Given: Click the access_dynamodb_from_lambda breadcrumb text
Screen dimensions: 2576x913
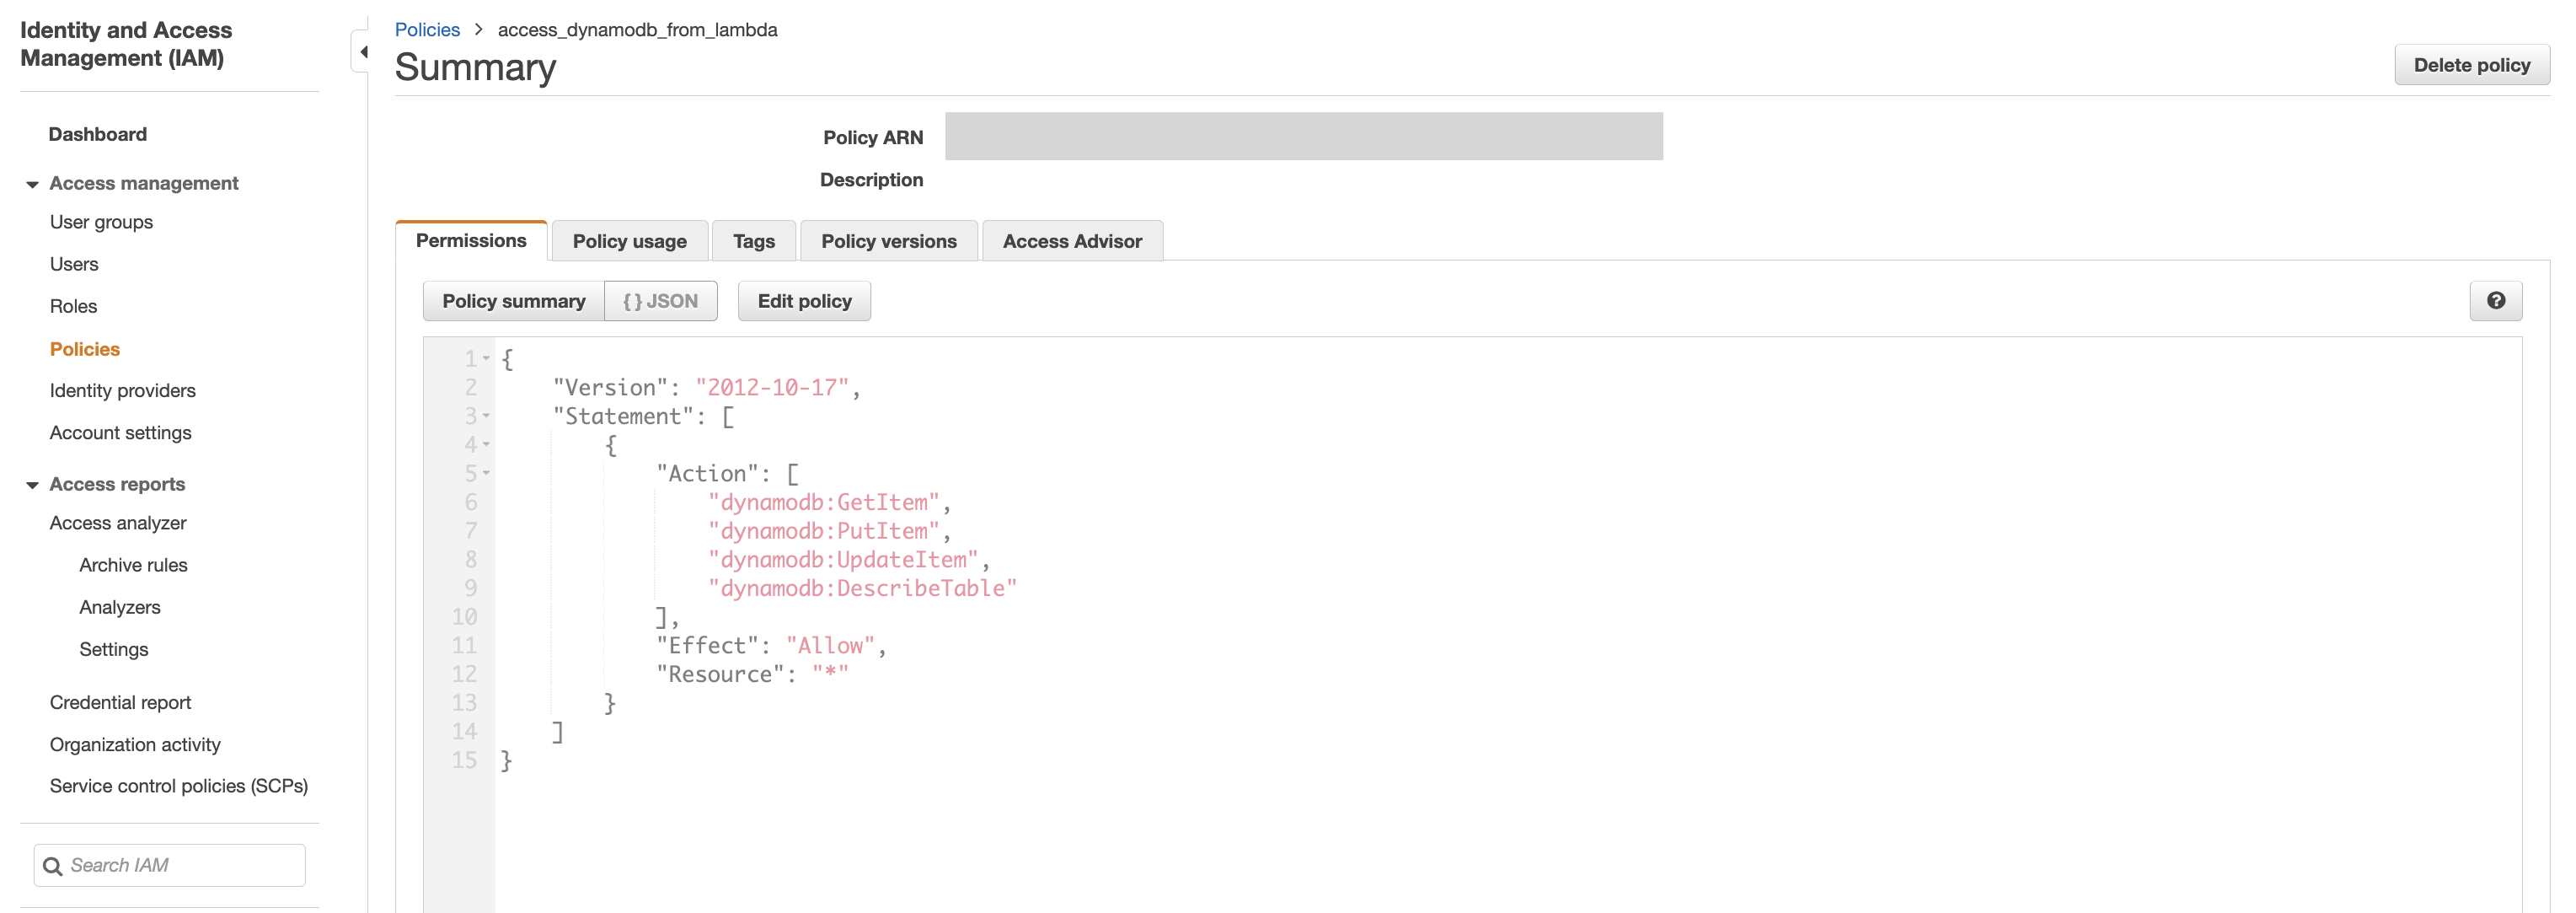Looking at the screenshot, I should (x=637, y=30).
